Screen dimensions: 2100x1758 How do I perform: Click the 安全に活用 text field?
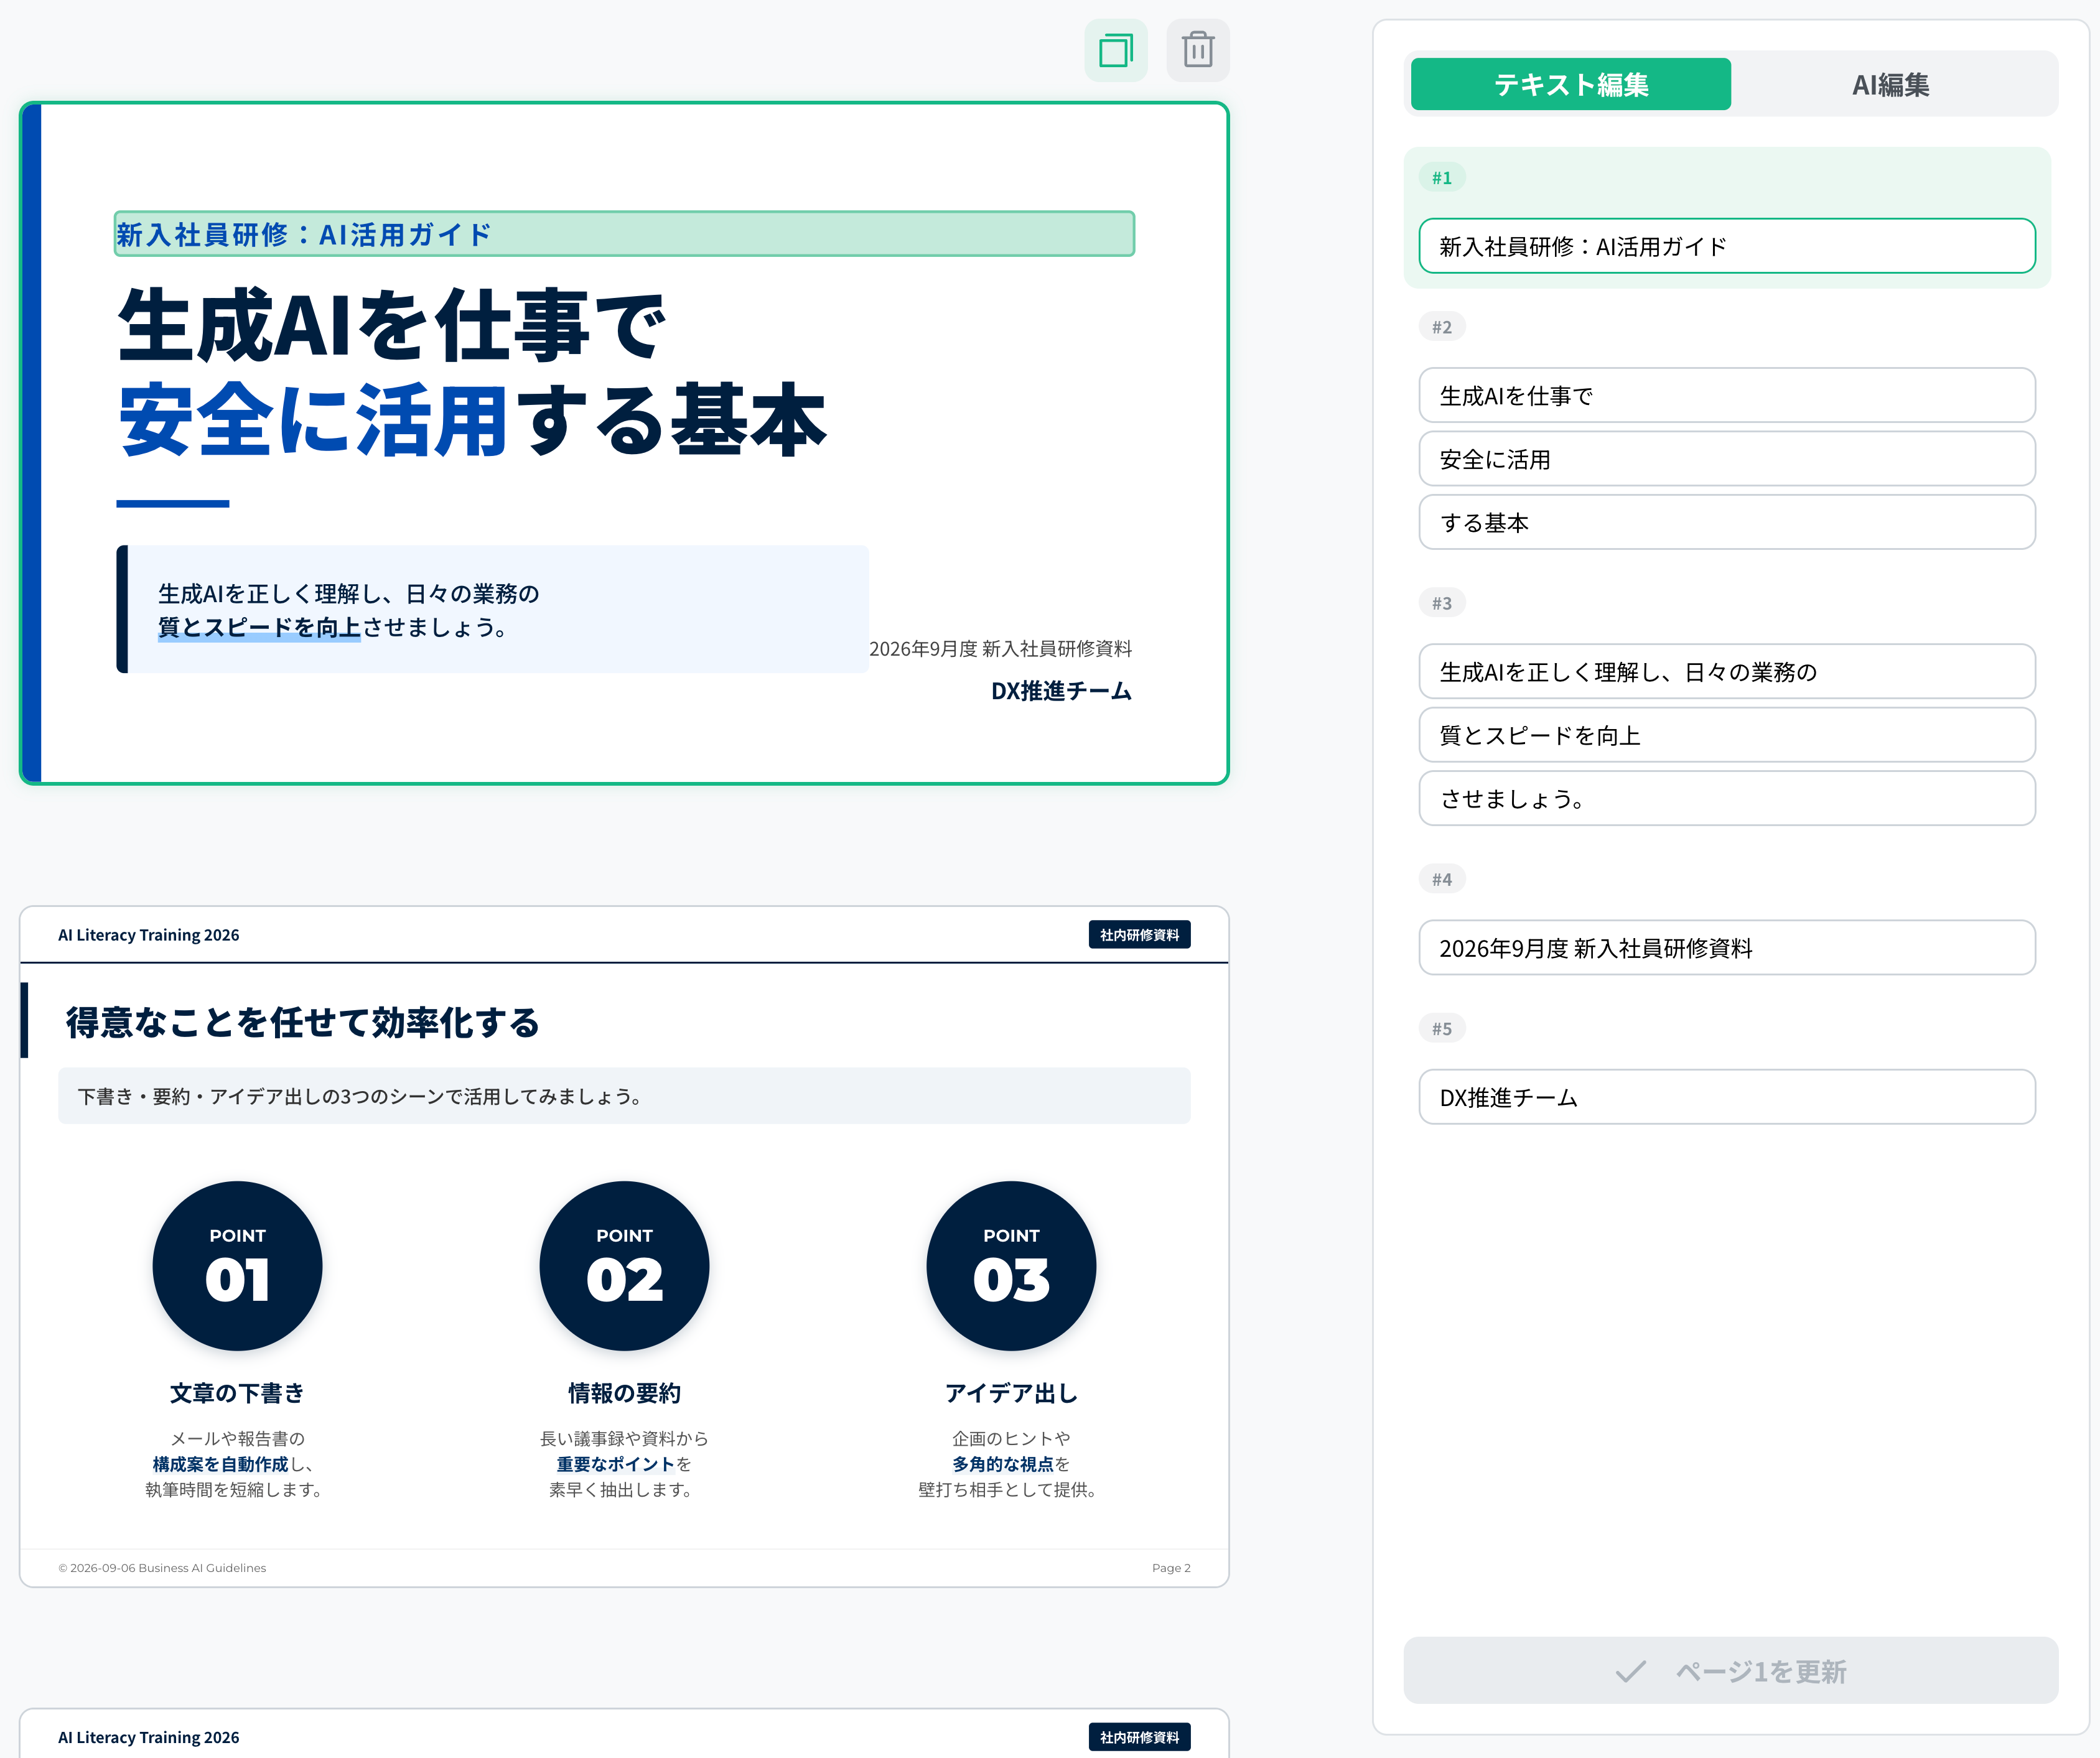[x=1727, y=459]
